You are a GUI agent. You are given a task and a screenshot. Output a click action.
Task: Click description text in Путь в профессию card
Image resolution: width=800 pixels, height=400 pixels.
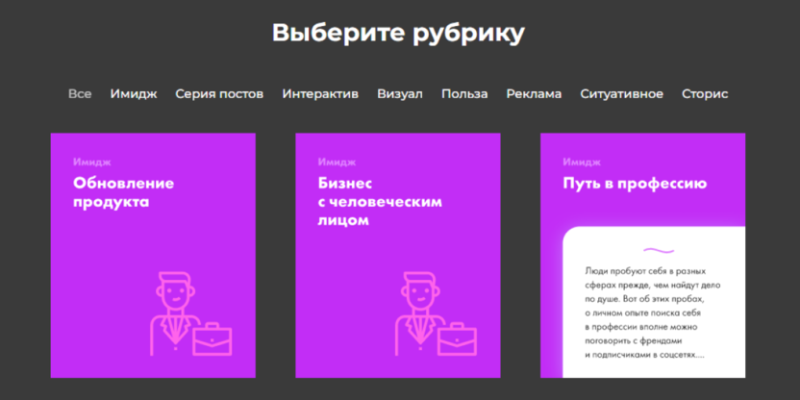[653, 312]
